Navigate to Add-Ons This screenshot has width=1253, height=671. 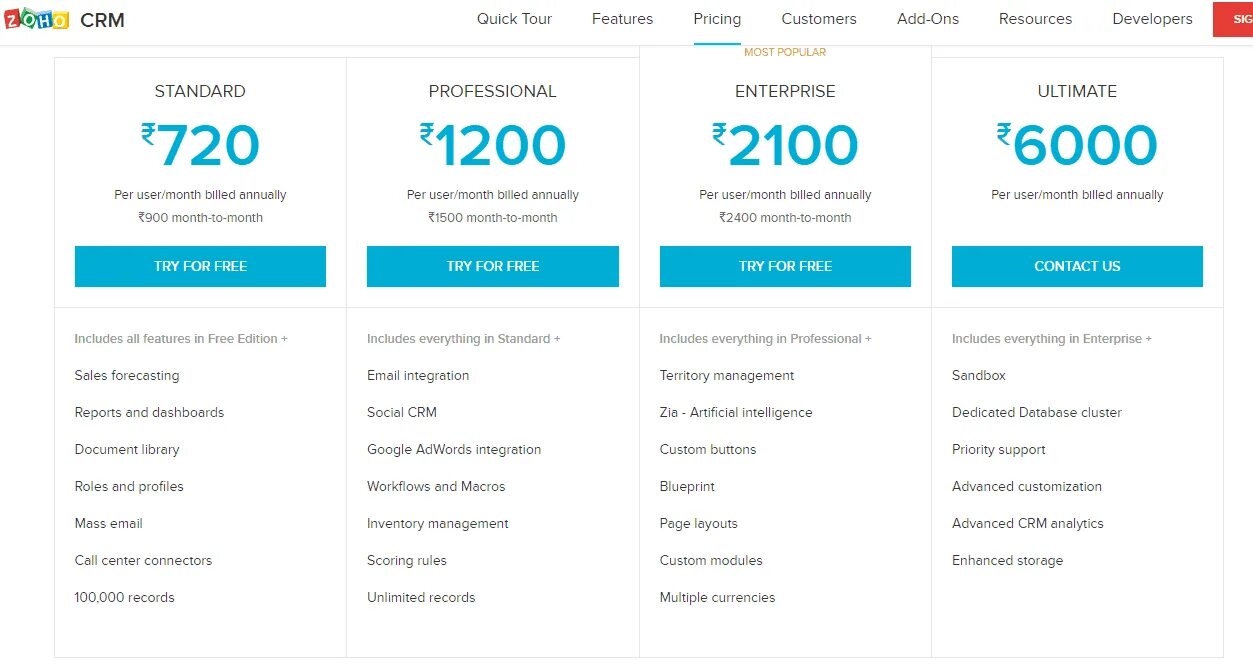click(x=928, y=19)
